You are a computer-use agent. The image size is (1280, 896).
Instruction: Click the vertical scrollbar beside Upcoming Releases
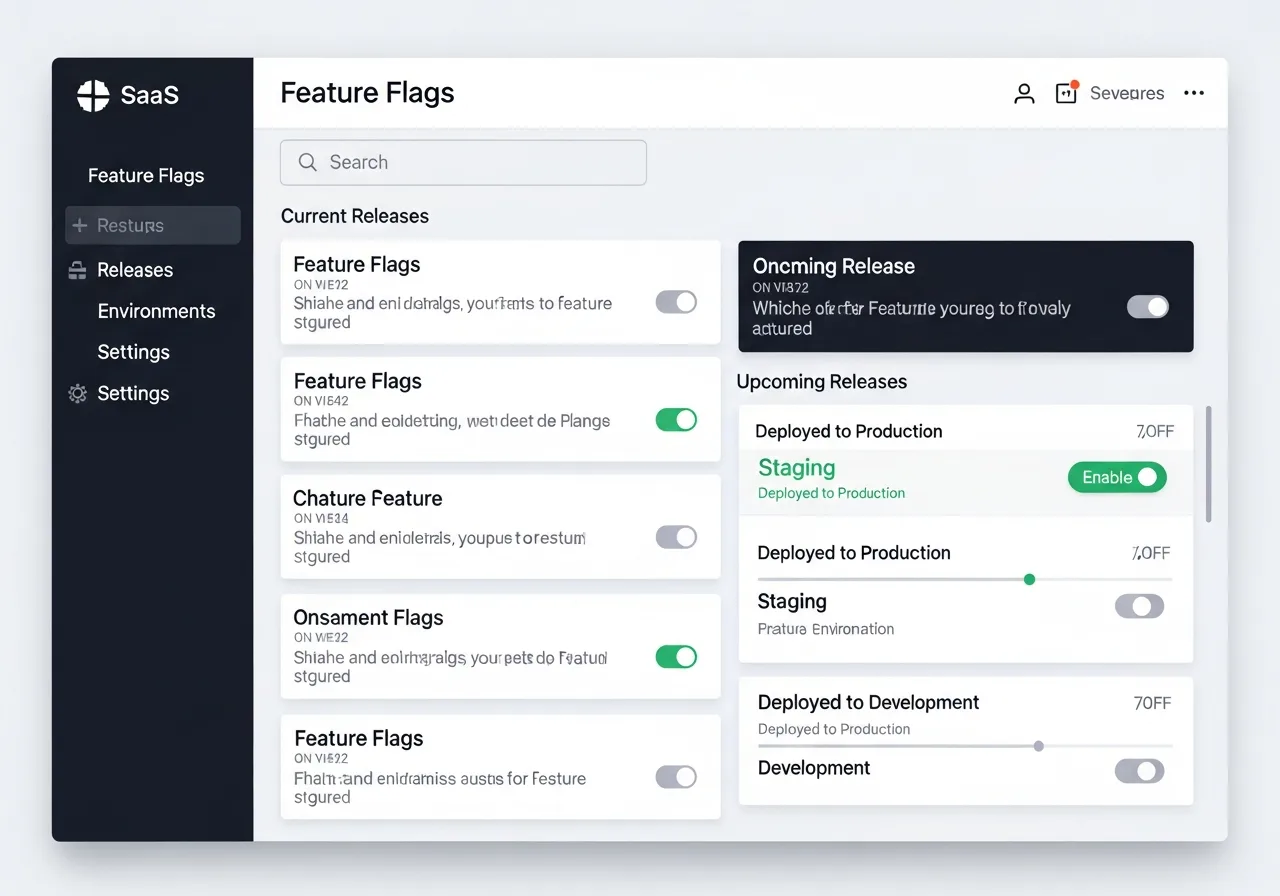(x=1209, y=465)
